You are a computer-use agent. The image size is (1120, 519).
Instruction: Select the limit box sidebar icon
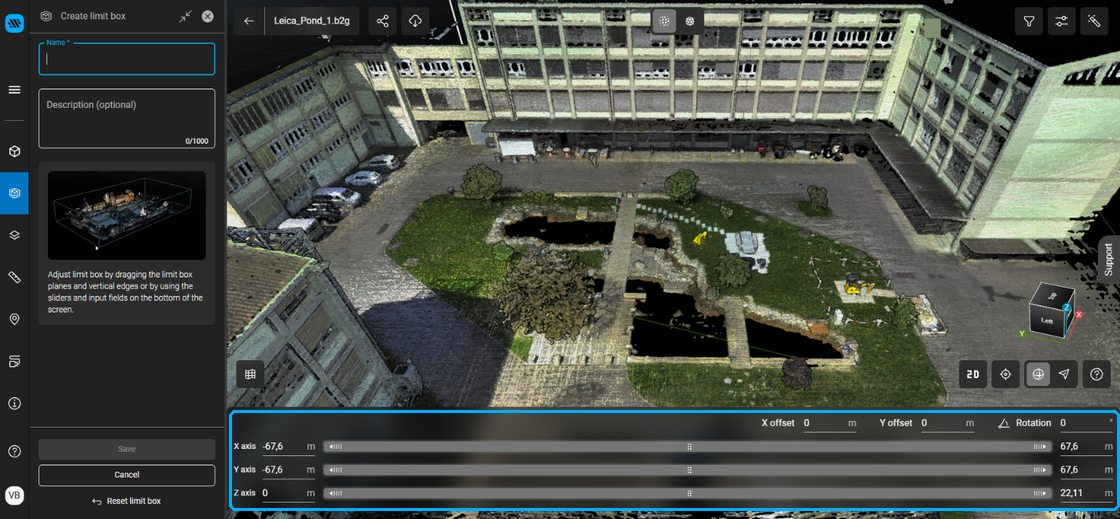point(14,193)
